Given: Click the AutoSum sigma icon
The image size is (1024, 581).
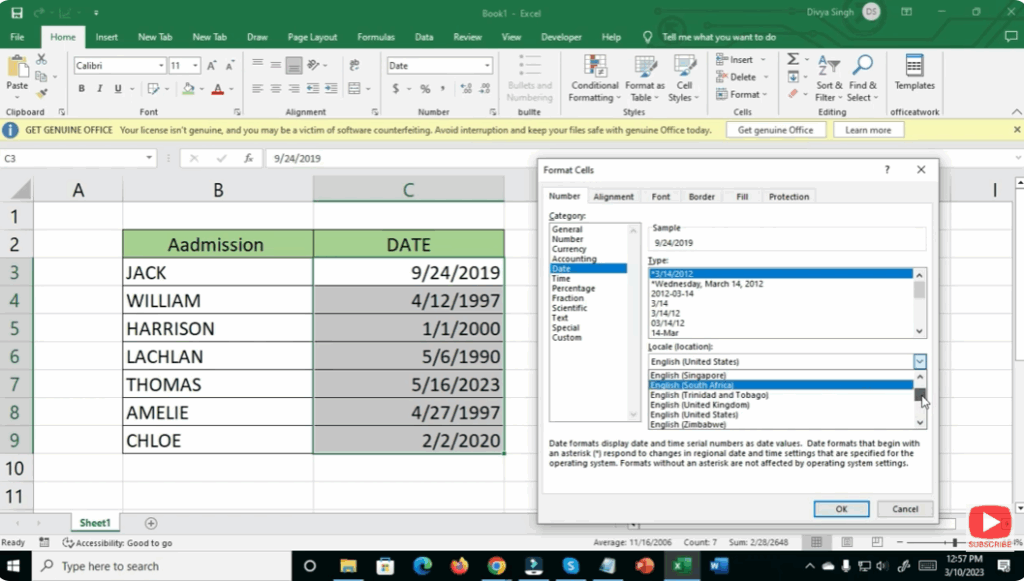Looking at the screenshot, I should (x=793, y=60).
